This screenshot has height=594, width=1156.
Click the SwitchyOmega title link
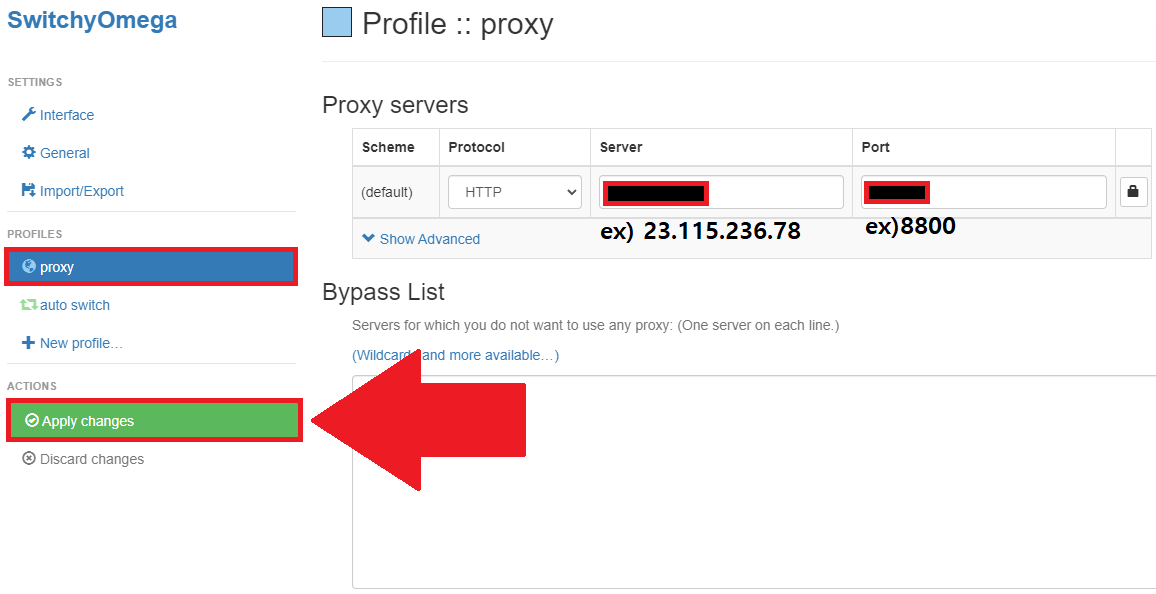[92, 20]
